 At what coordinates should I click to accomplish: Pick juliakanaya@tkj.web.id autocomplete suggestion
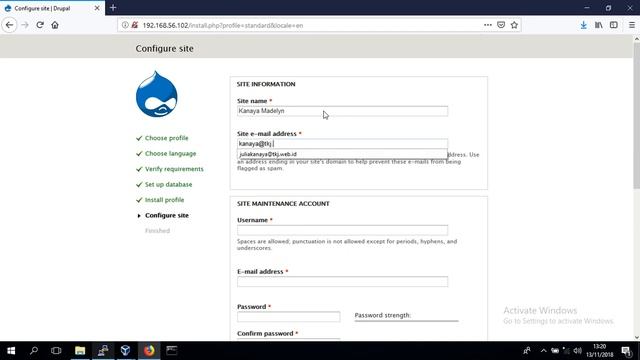click(342, 154)
